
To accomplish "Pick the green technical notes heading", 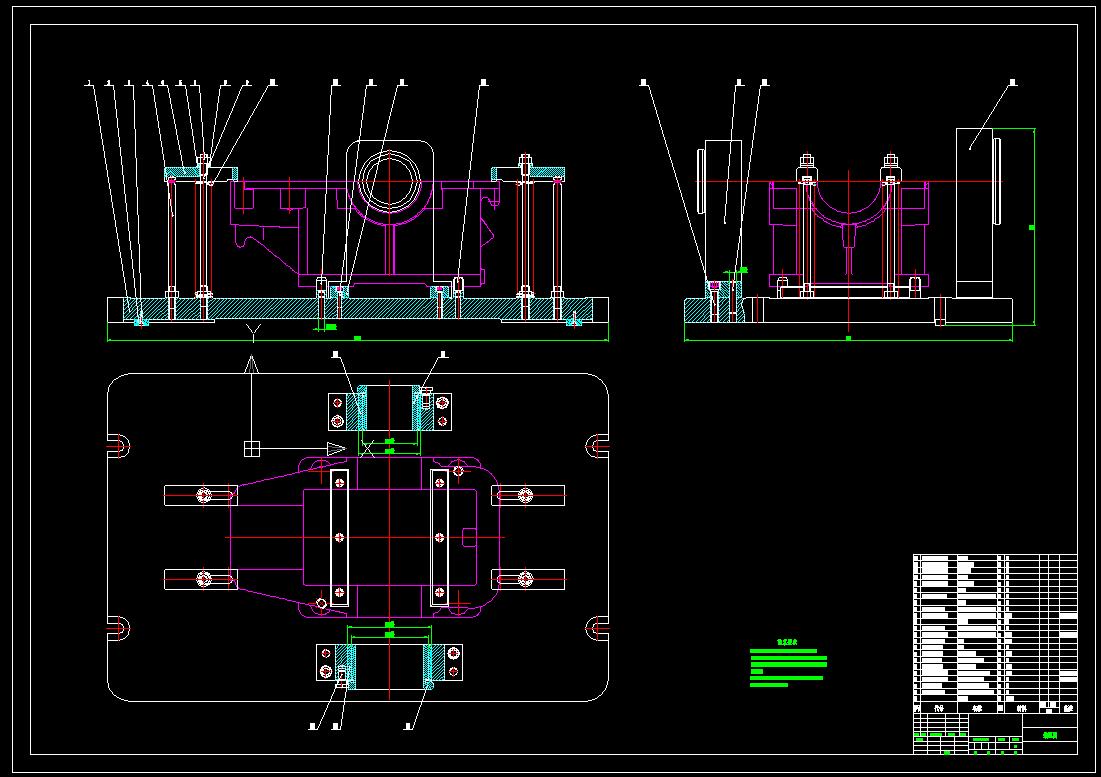I will click(x=786, y=642).
